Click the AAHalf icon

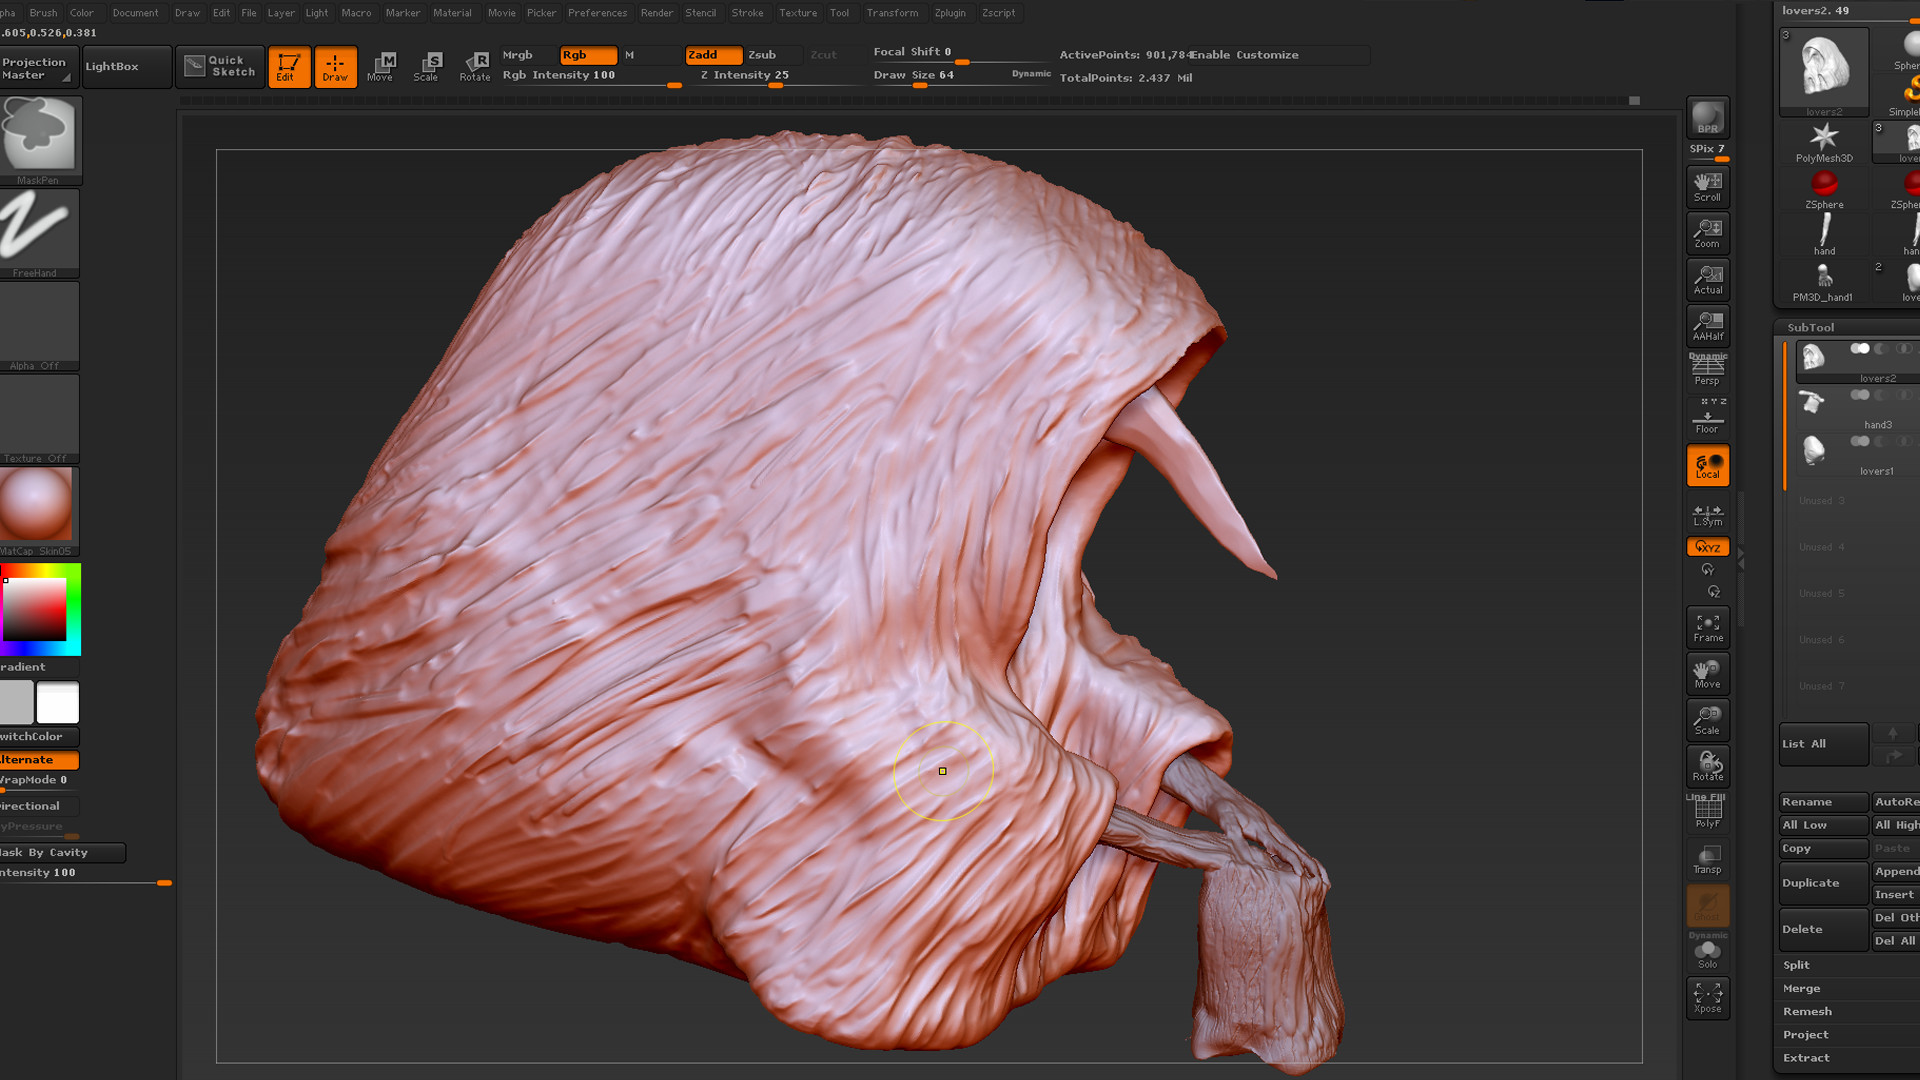[x=1707, y=325]
